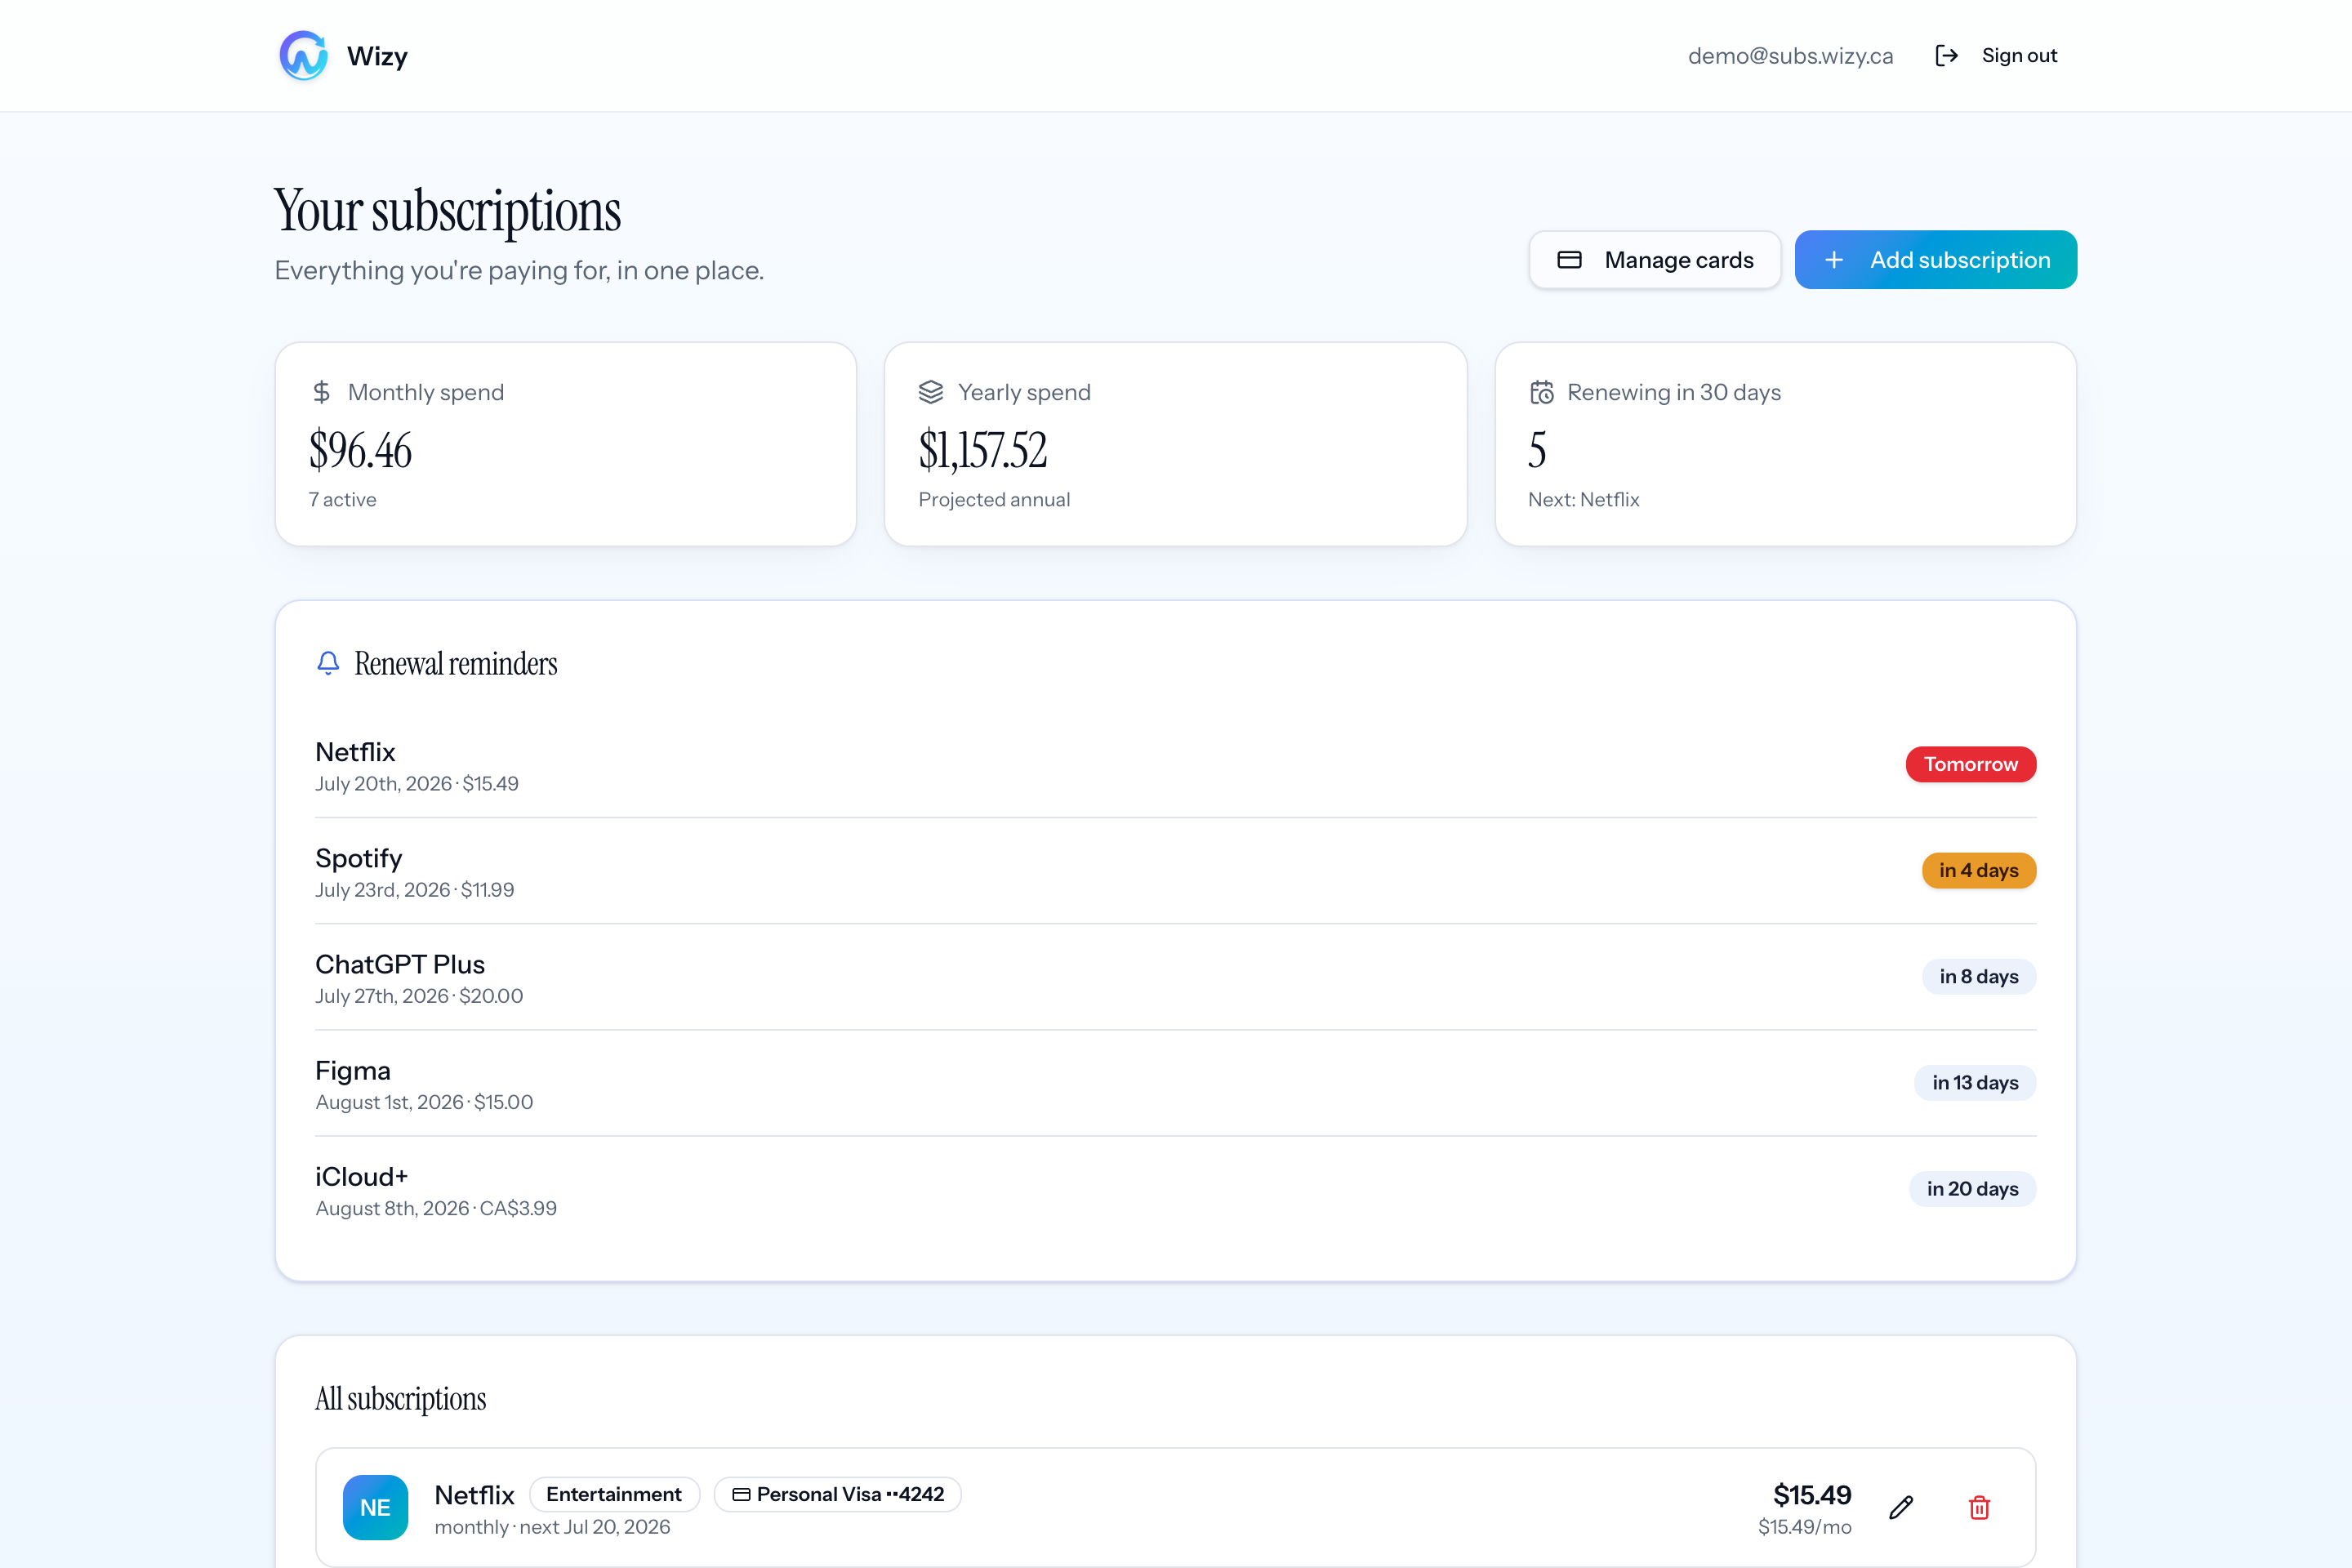
Task: Select the ChatGPT Plus reminder row
Action: pyautogui.click(x=1175, y=978)
